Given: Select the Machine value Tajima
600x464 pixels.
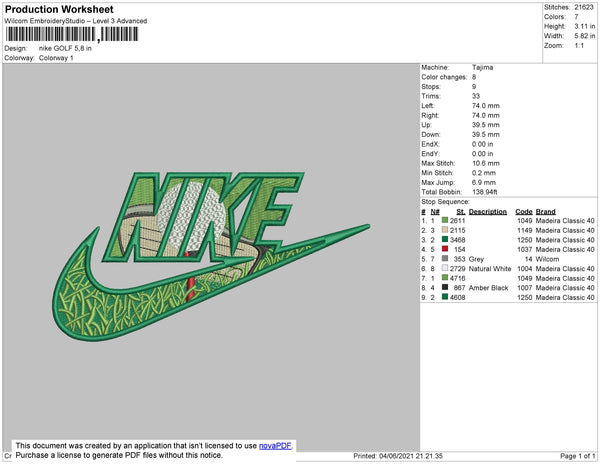Looking at the screenshot, I should coord(482,67).
